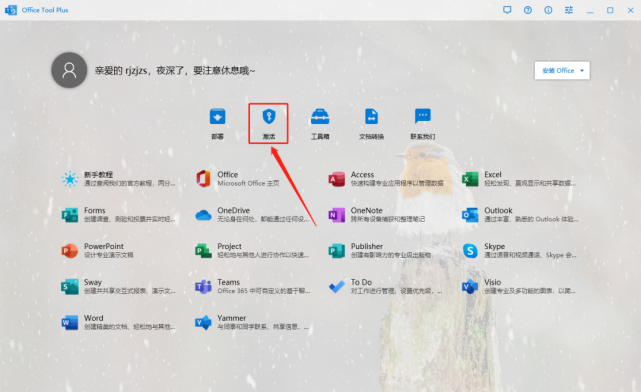This screenshot has height=392, width=641.
Task: Open the info about icon in title bar
Action: [x=548, y=10]
